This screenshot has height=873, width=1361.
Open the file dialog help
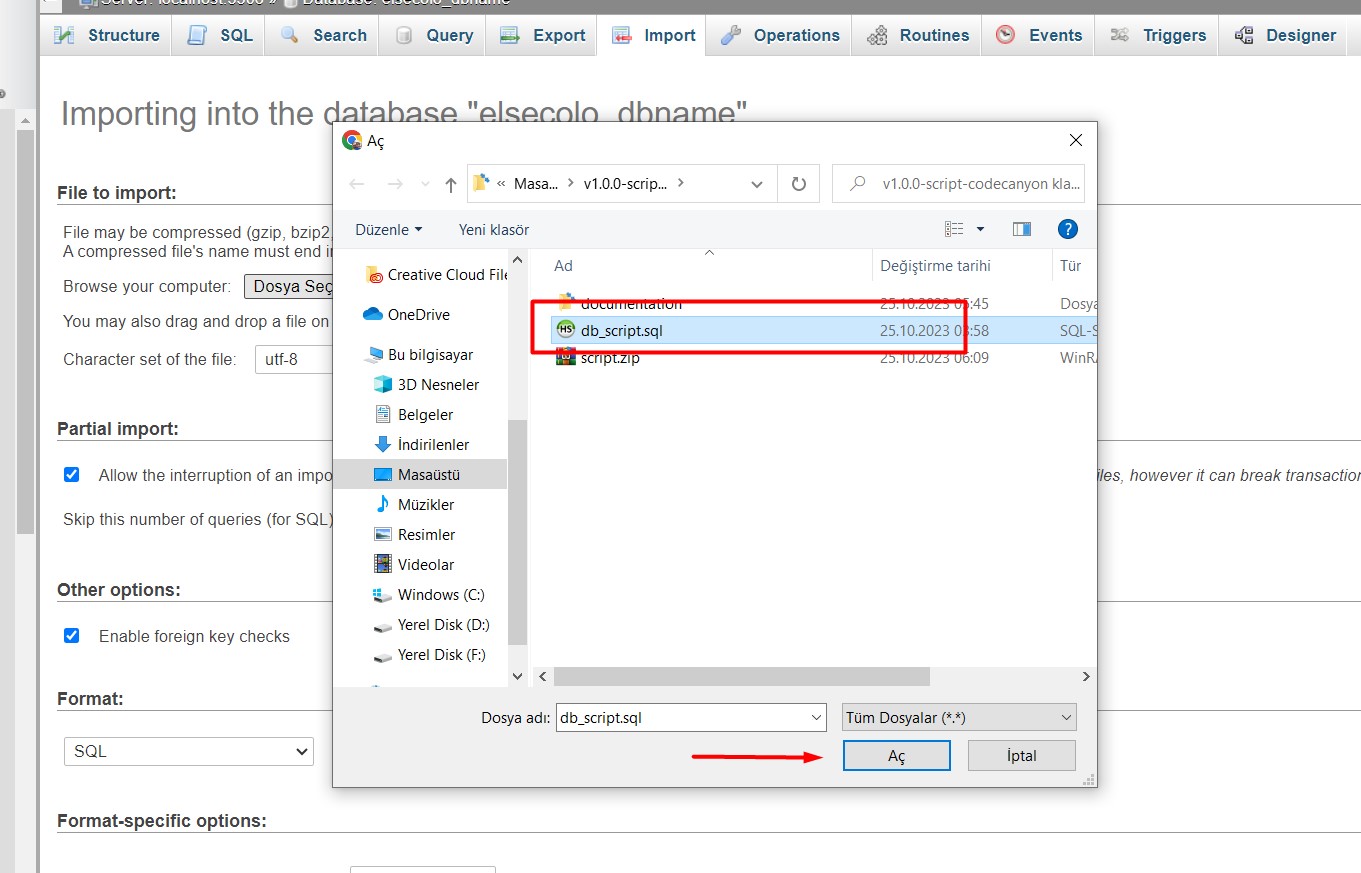point(1067,229)
